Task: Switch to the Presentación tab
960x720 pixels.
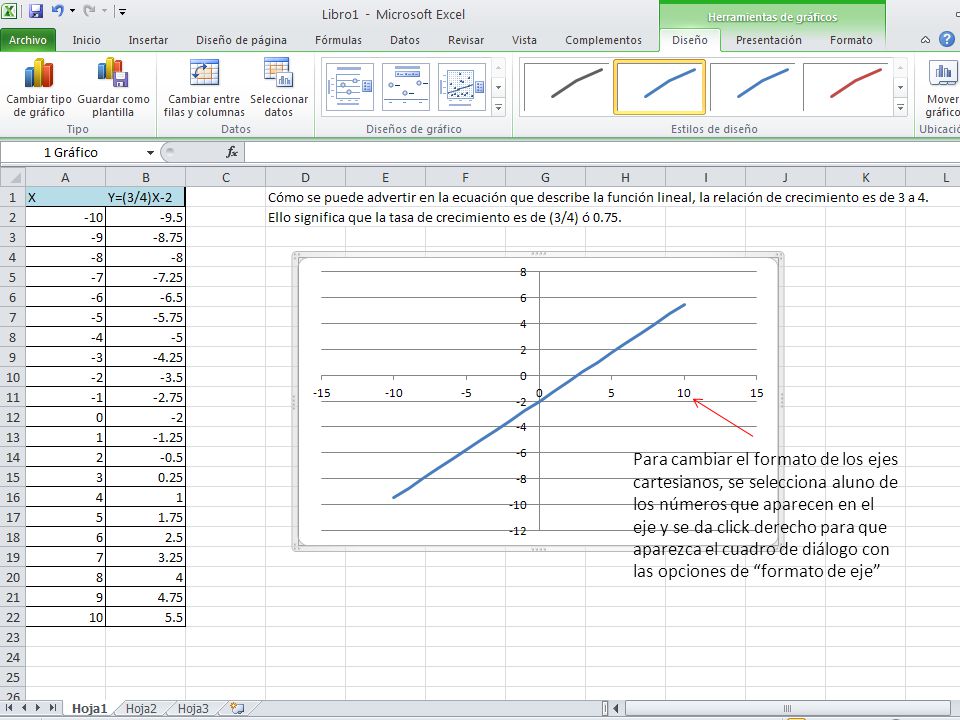Action: point(768,40)
